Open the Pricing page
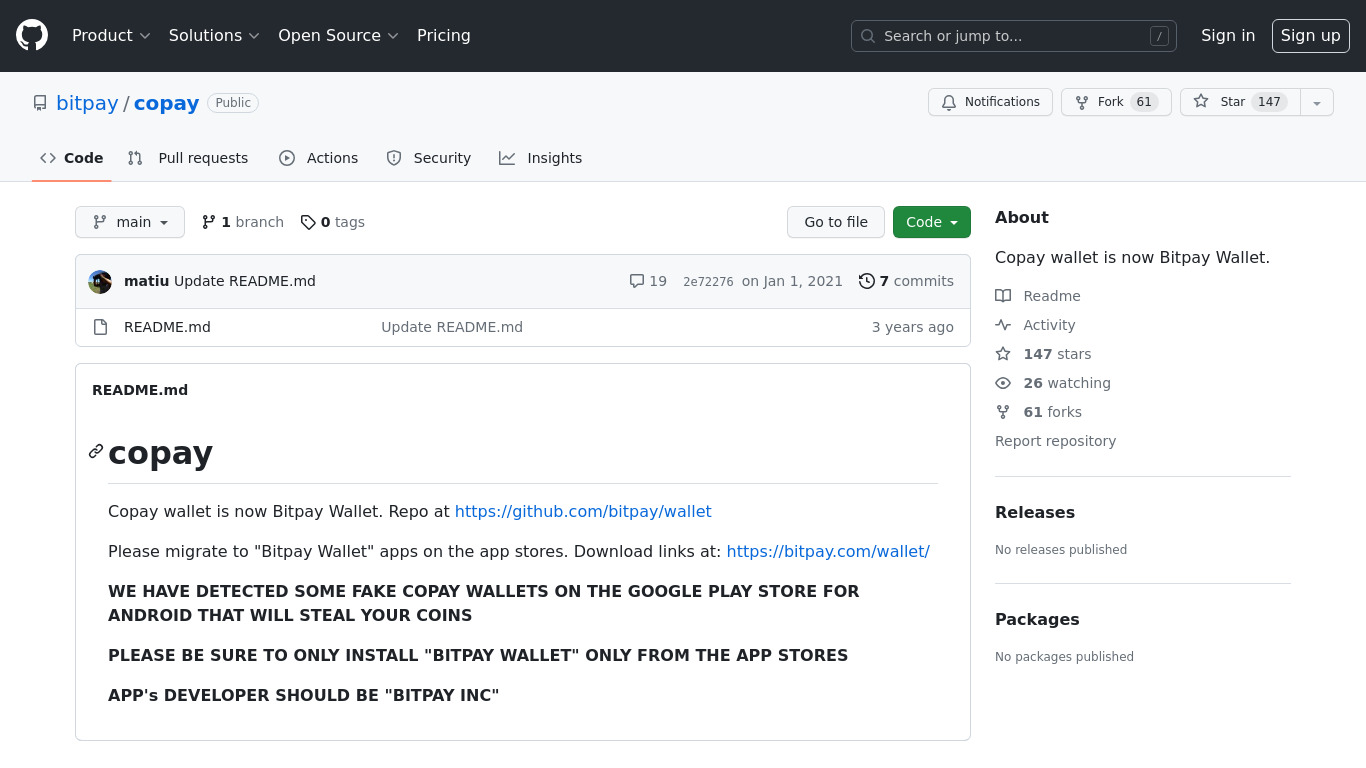The image size is (1366, 768). (444, 35)
